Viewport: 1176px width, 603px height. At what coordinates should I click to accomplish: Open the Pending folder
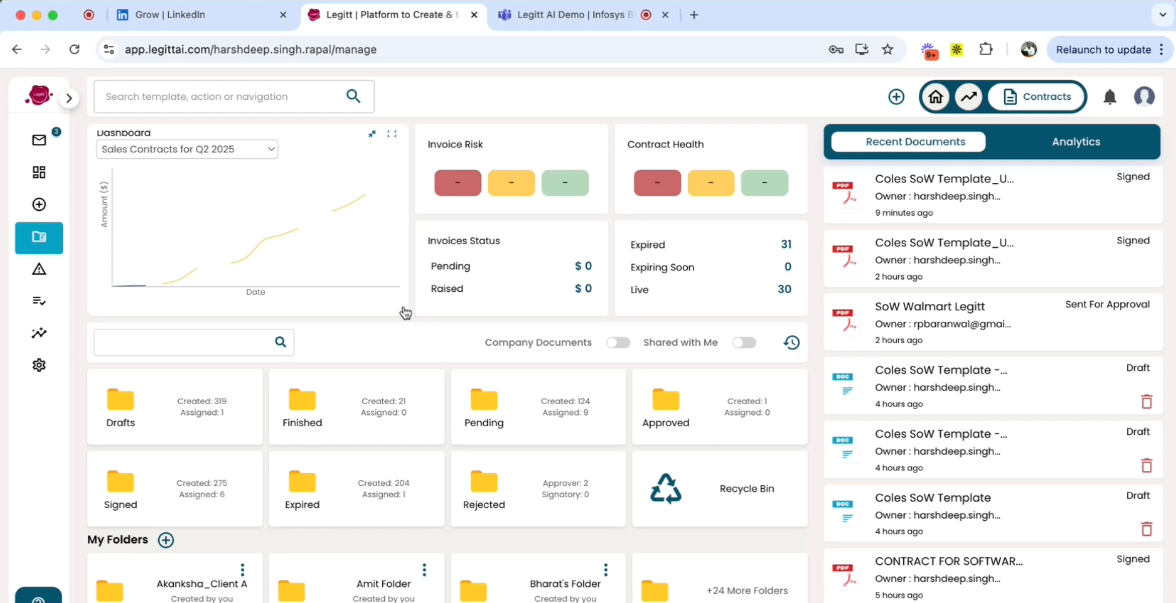click(x=538, y=407)
